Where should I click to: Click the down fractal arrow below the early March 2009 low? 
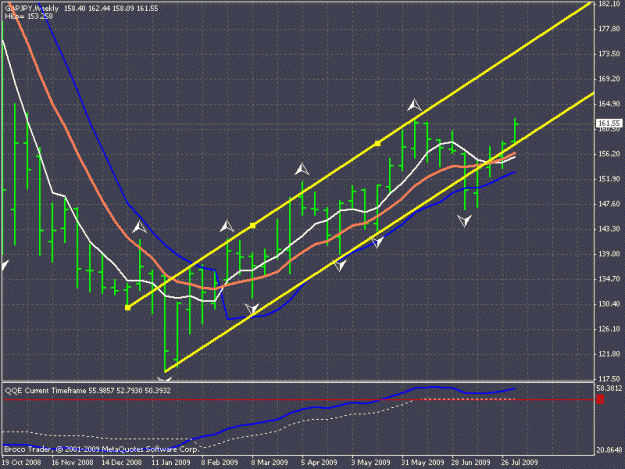[x=252, y=309]
